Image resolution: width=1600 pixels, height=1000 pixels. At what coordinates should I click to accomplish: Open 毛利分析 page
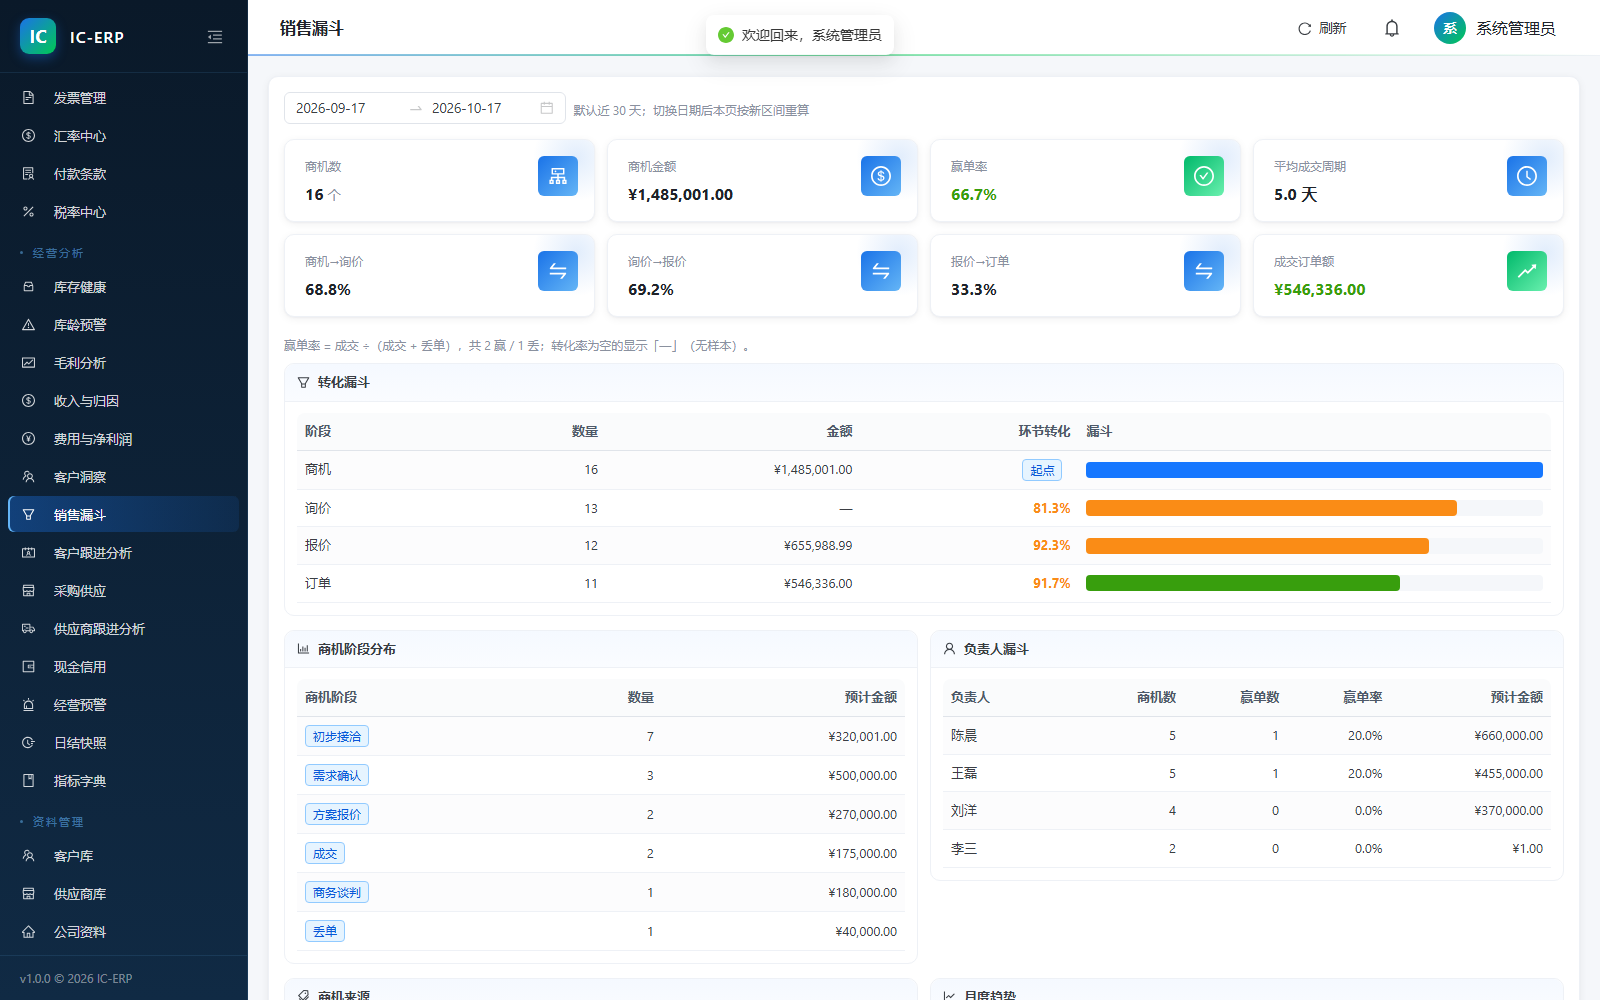pyautogui.click(x=124, y=363)
